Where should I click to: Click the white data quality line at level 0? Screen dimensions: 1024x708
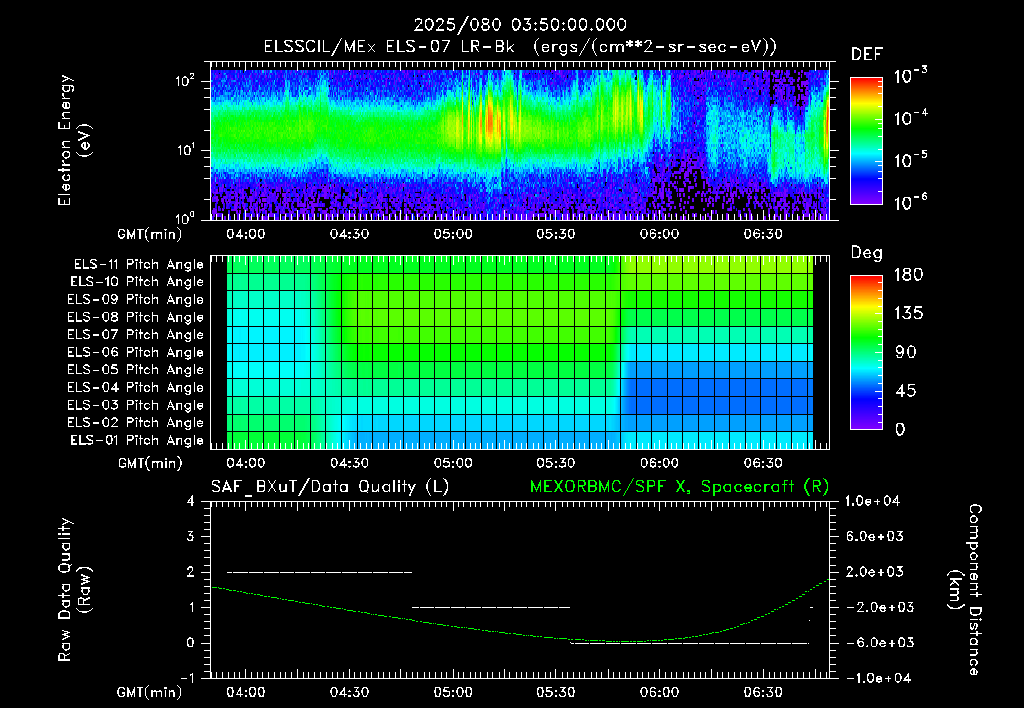[690, 643]
